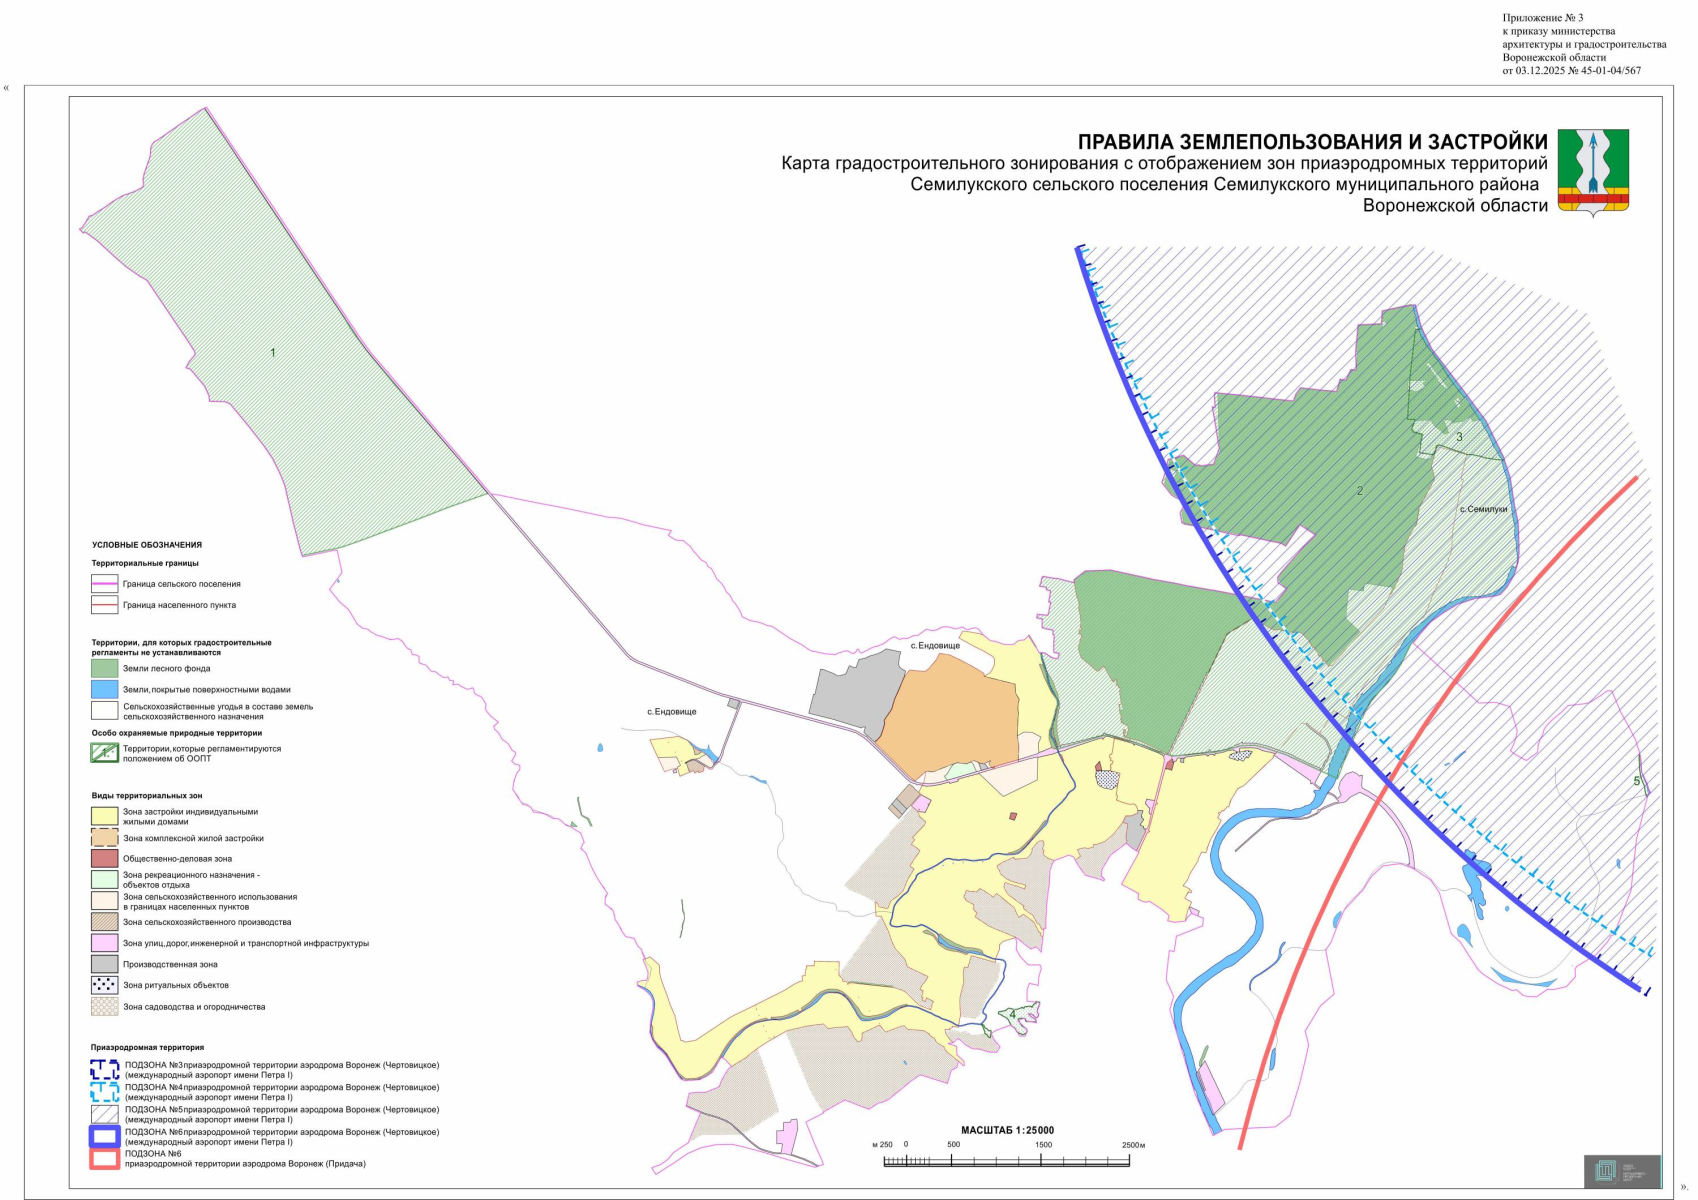1698x1200 pixels.
Task: Click the ПРАВИЛА ЗЕМЛЕПОЛЬЗОВАНИЯ И ЗАСТРОЙКИ title
Action: (1312, 142)
